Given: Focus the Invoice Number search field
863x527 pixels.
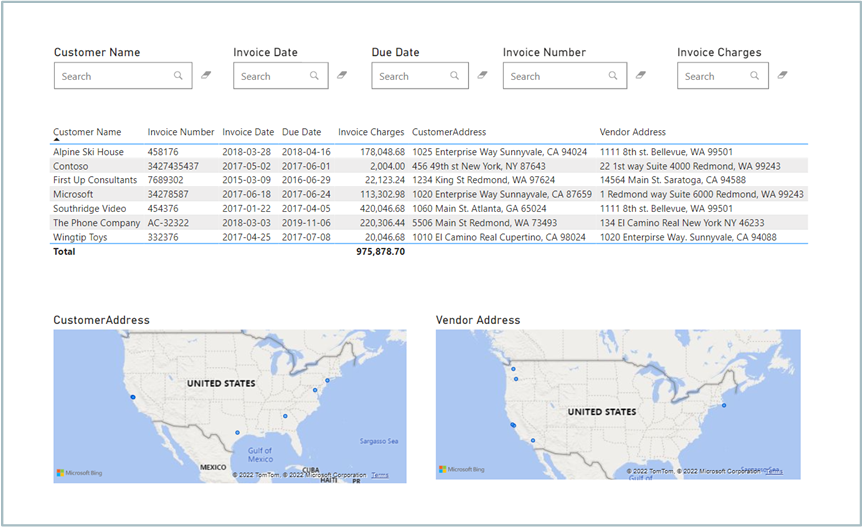Looking at the screenshot, I should (x=565, y=75).
